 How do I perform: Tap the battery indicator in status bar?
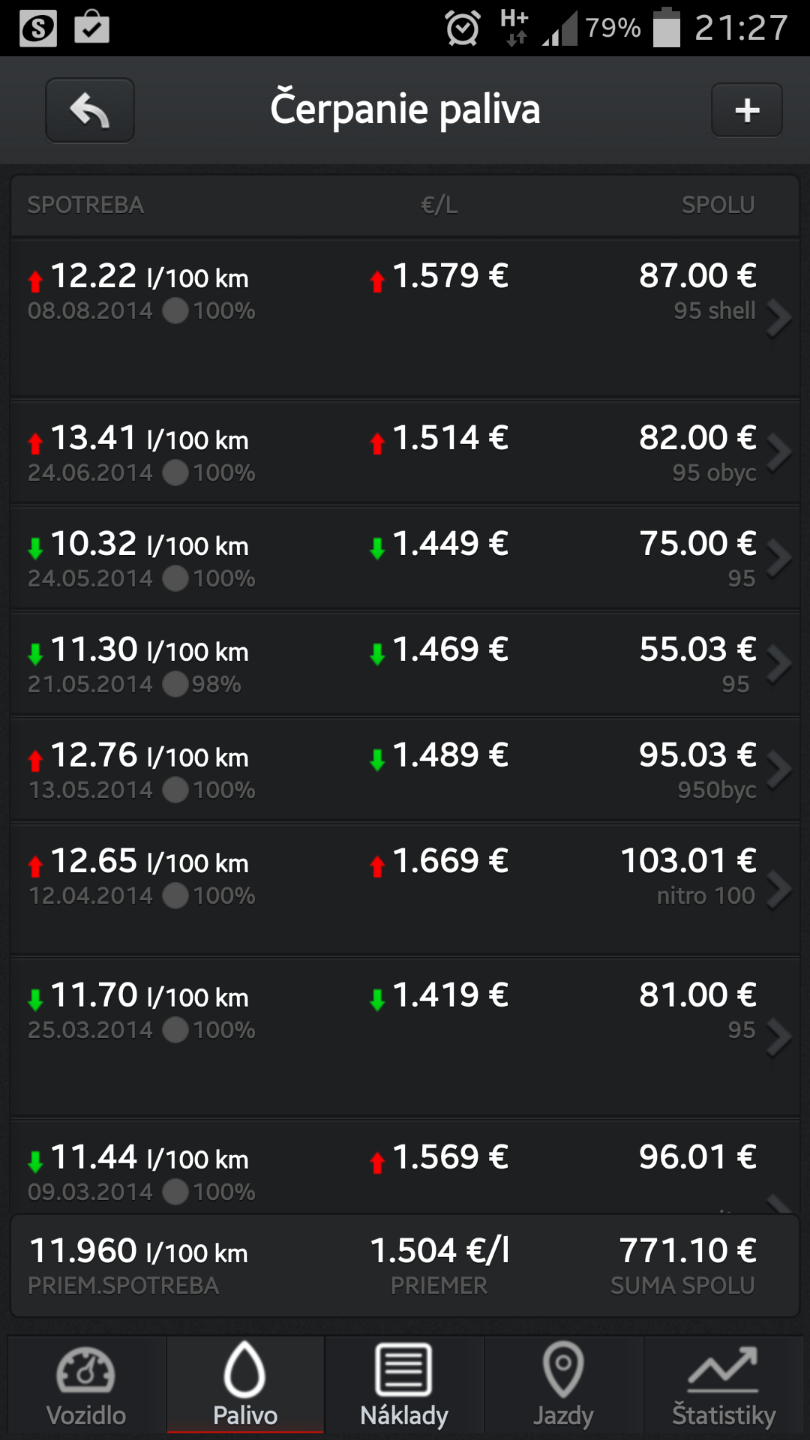coord(666,28)
